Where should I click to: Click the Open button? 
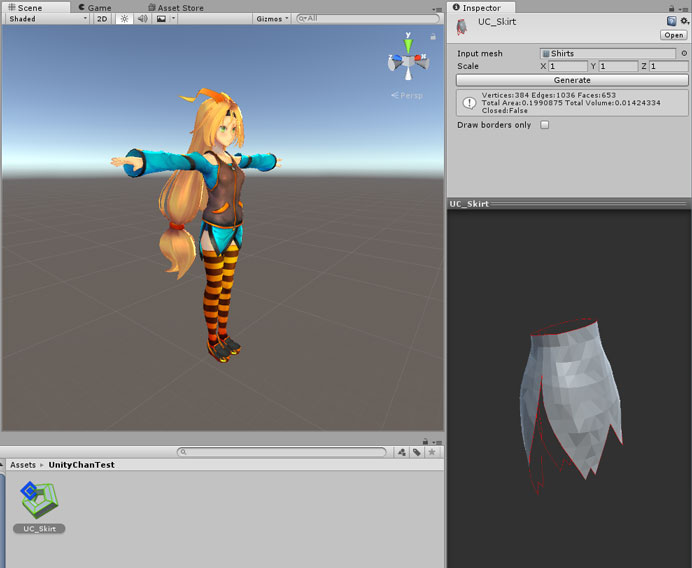673,35
